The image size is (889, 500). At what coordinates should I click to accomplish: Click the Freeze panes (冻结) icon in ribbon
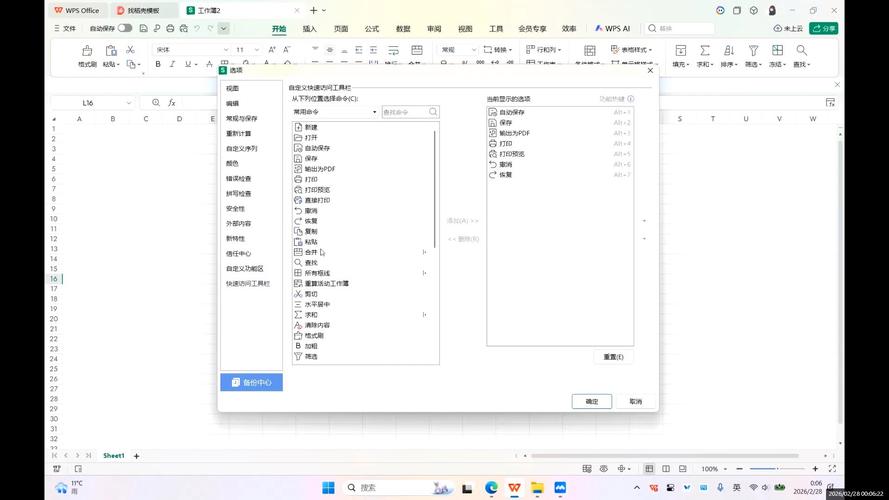(777, 50)
